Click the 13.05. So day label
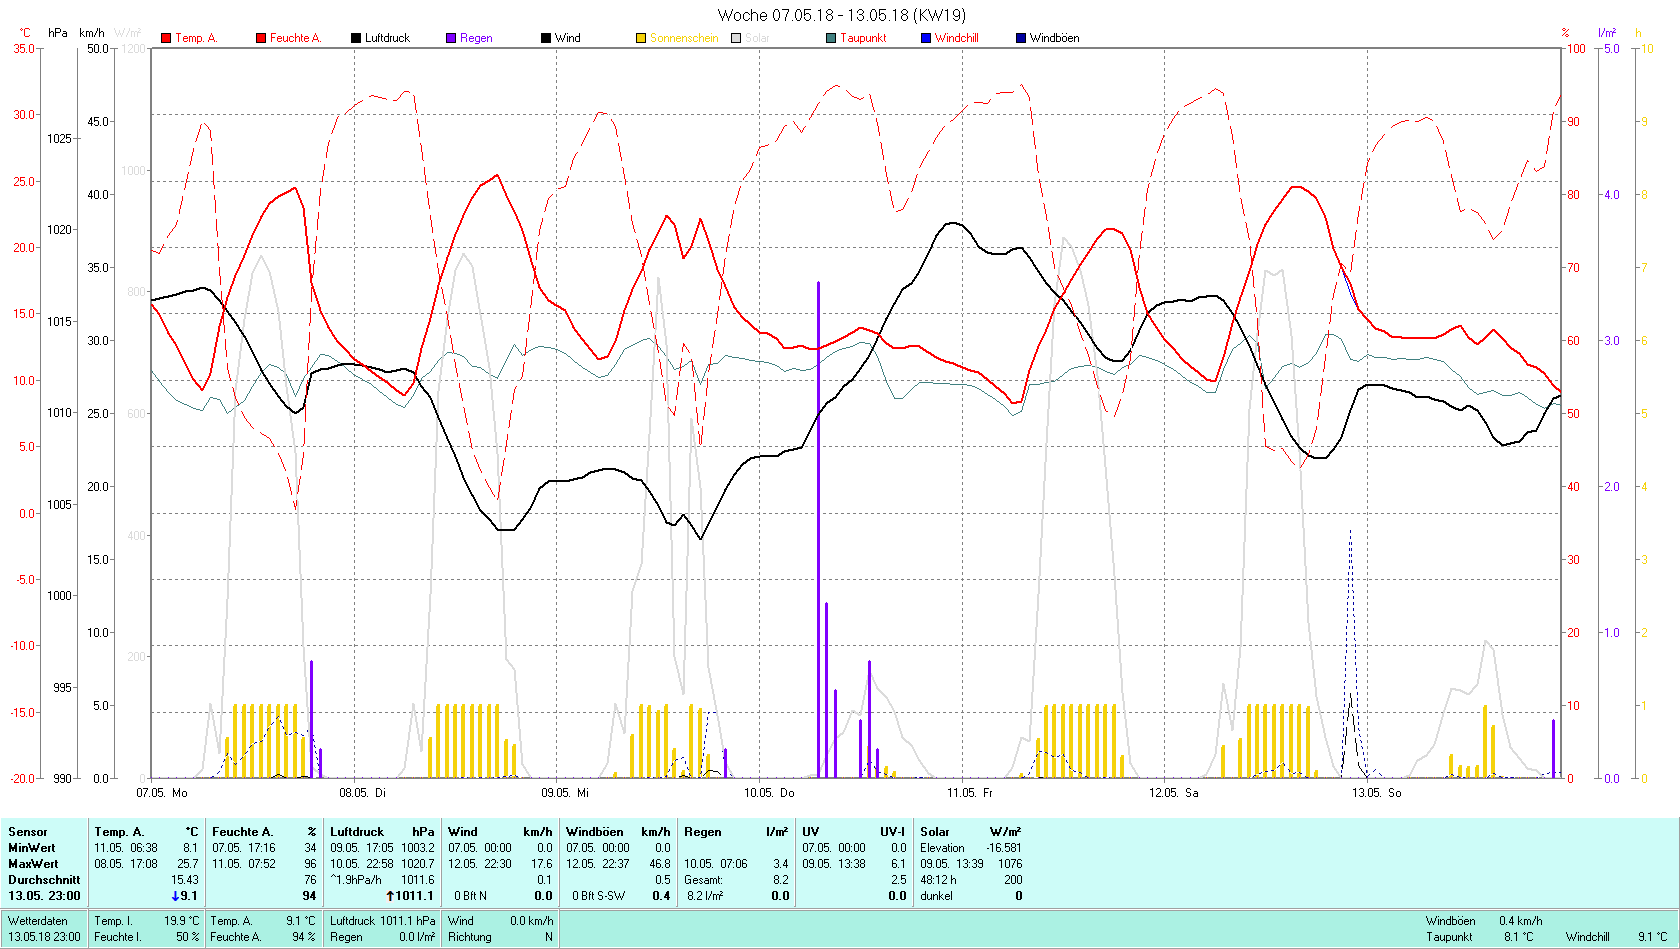Image resolution: width=1680 pixels, height=949 pixels. 1377,793
